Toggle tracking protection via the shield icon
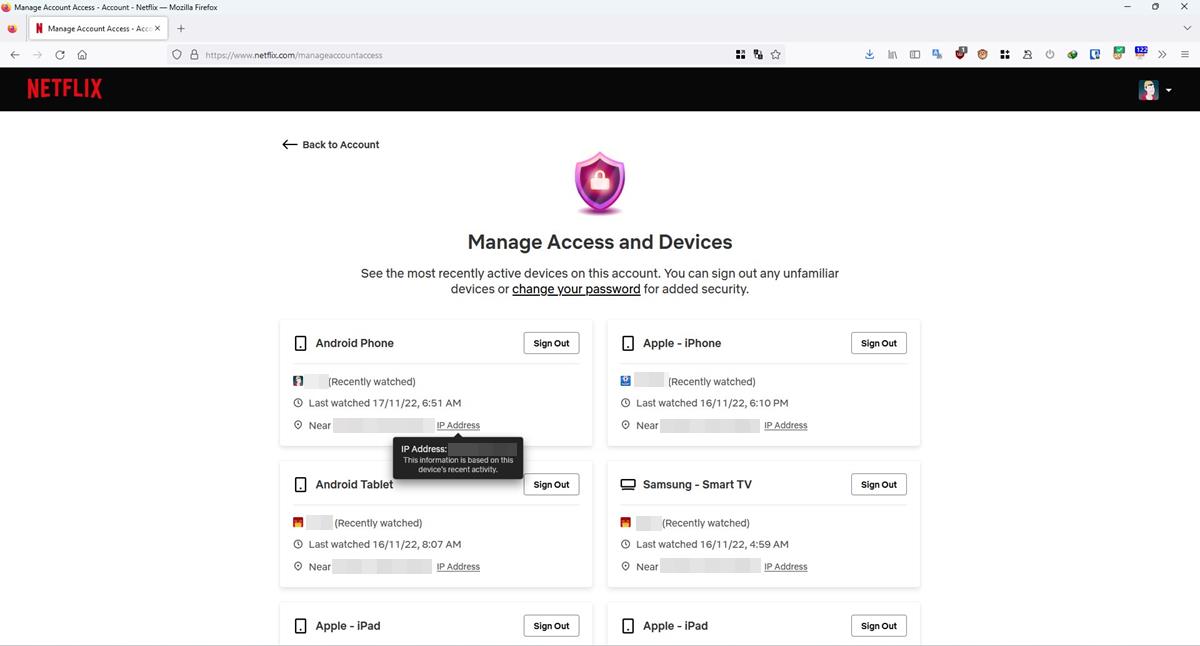The height and width of the screenshot is (646, 1200). click(x=176, y=55)
